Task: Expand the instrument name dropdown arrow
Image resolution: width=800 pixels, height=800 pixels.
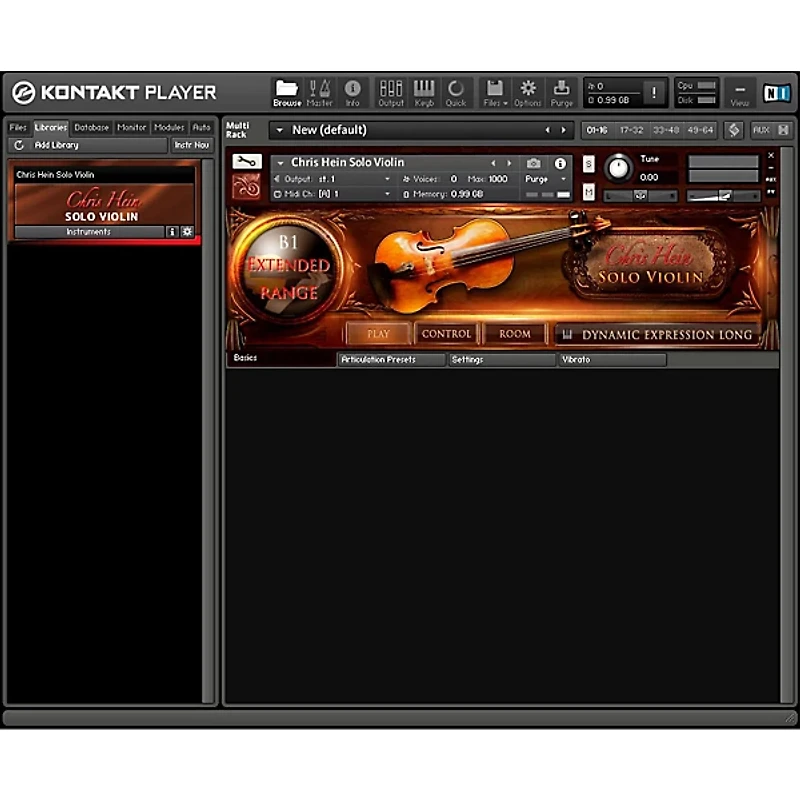Action: coord(280,163)
